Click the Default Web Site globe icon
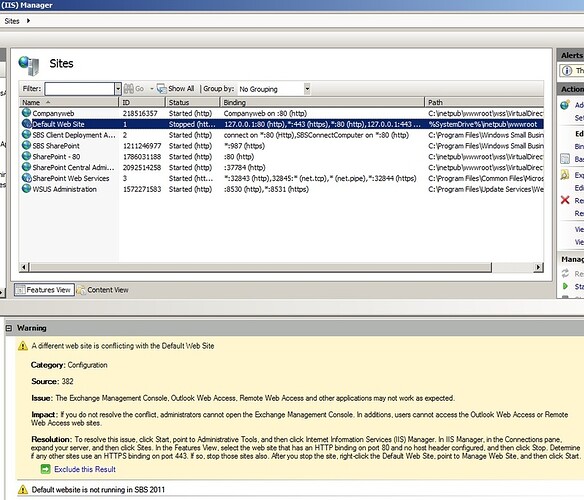The image size is (584, 500). (x=26, y=123)
